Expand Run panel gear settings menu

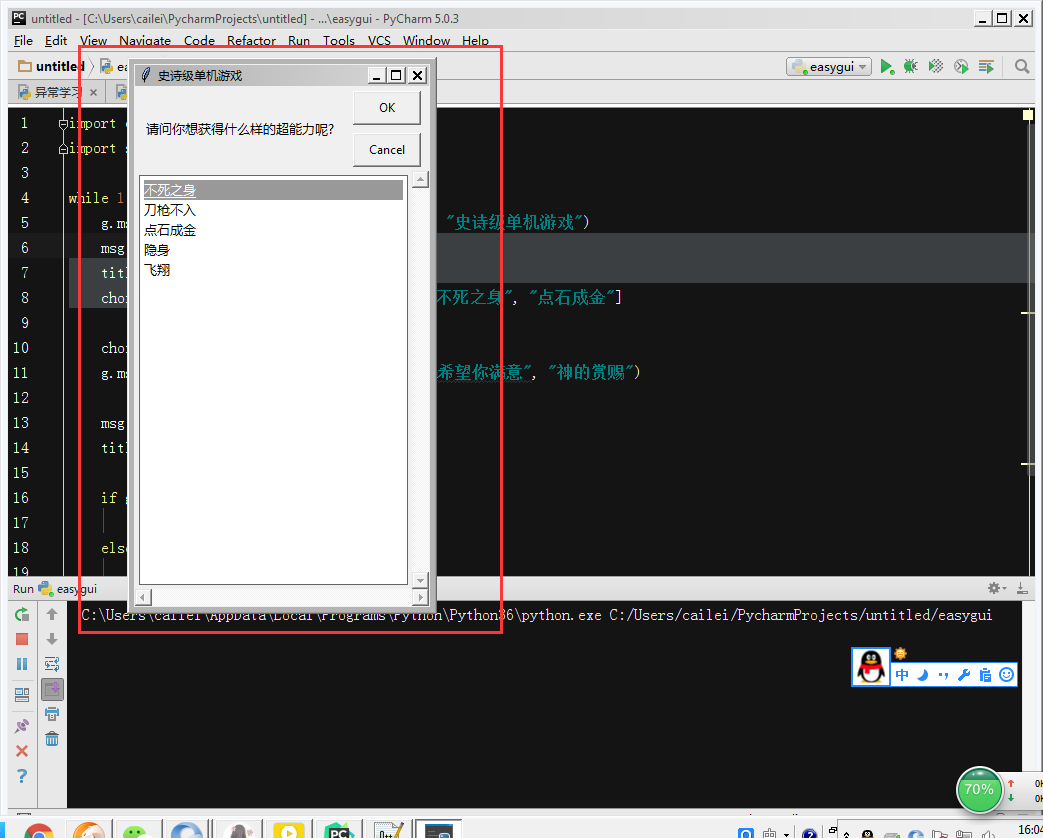coord(996,589)
